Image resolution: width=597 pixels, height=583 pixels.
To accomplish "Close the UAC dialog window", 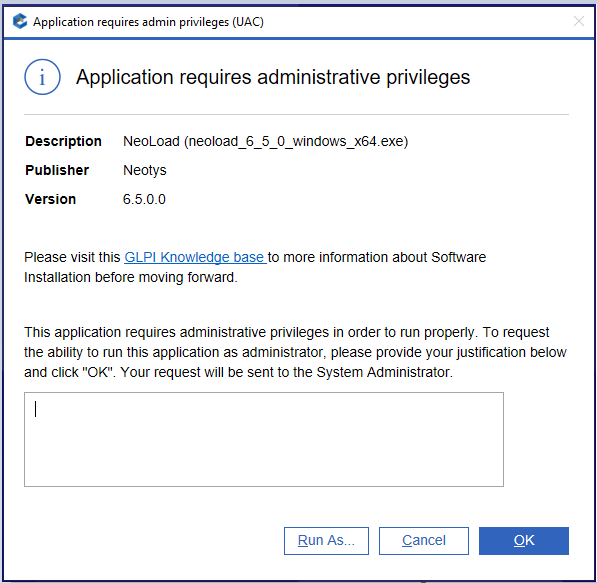I will [579, 21].
